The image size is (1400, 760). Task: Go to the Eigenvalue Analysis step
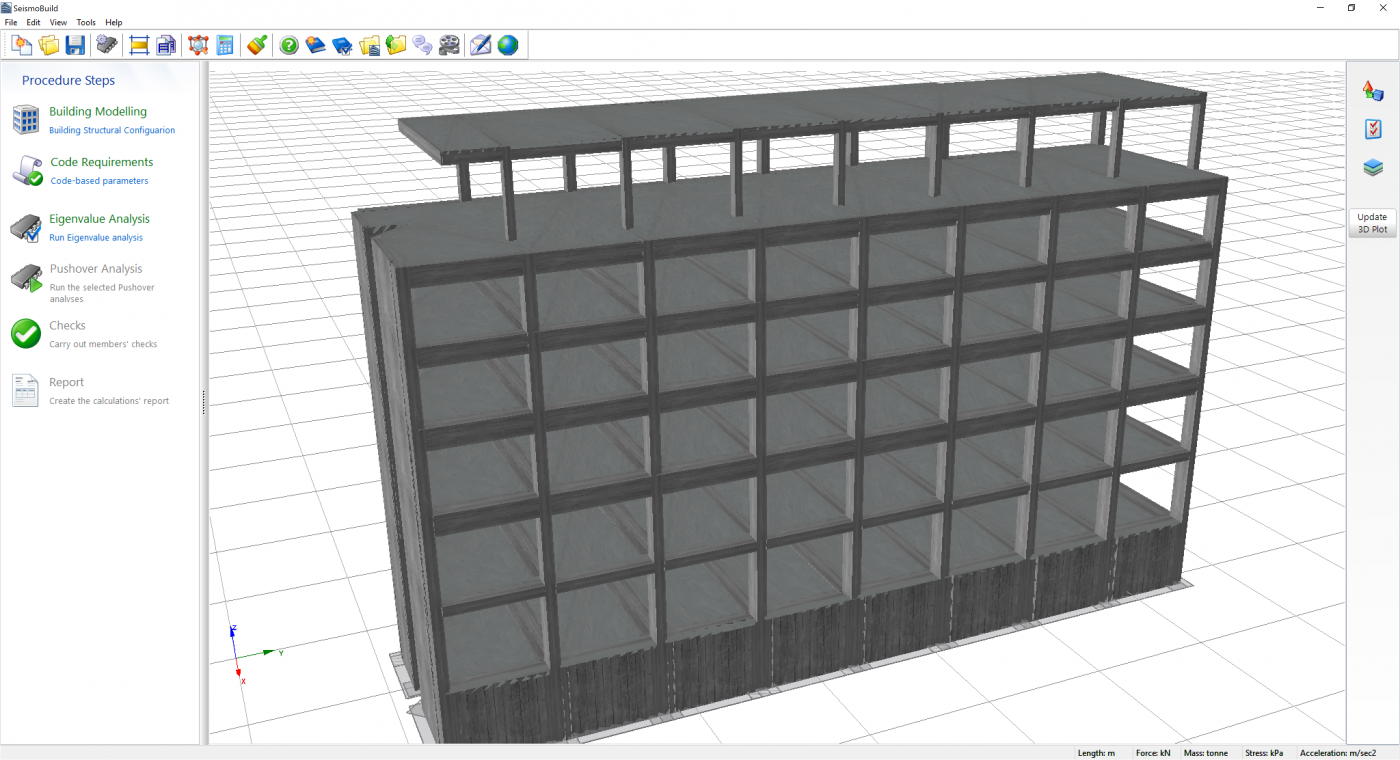(100, 219)
